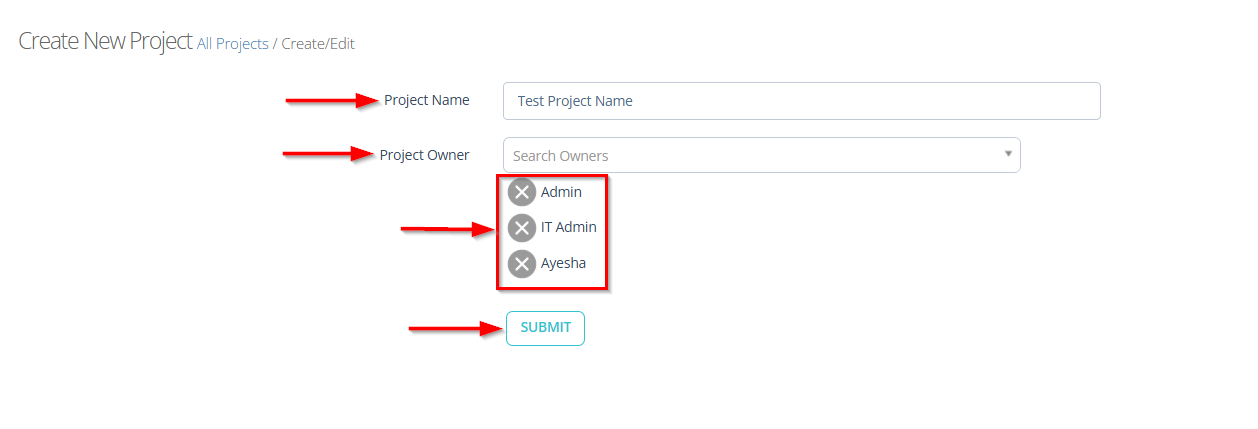Click the Create/Edit breadcrumb text
This screenshot has height=429, width=1258.
pos(318,44)
